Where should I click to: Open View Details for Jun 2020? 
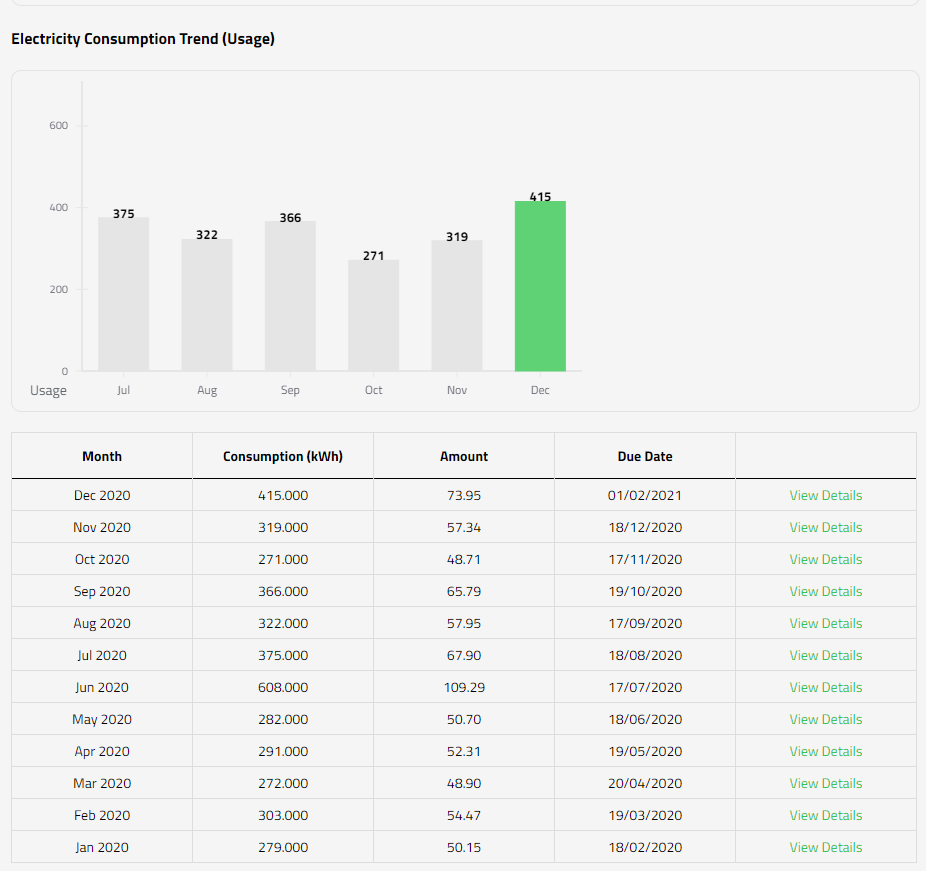coord(825,687)
